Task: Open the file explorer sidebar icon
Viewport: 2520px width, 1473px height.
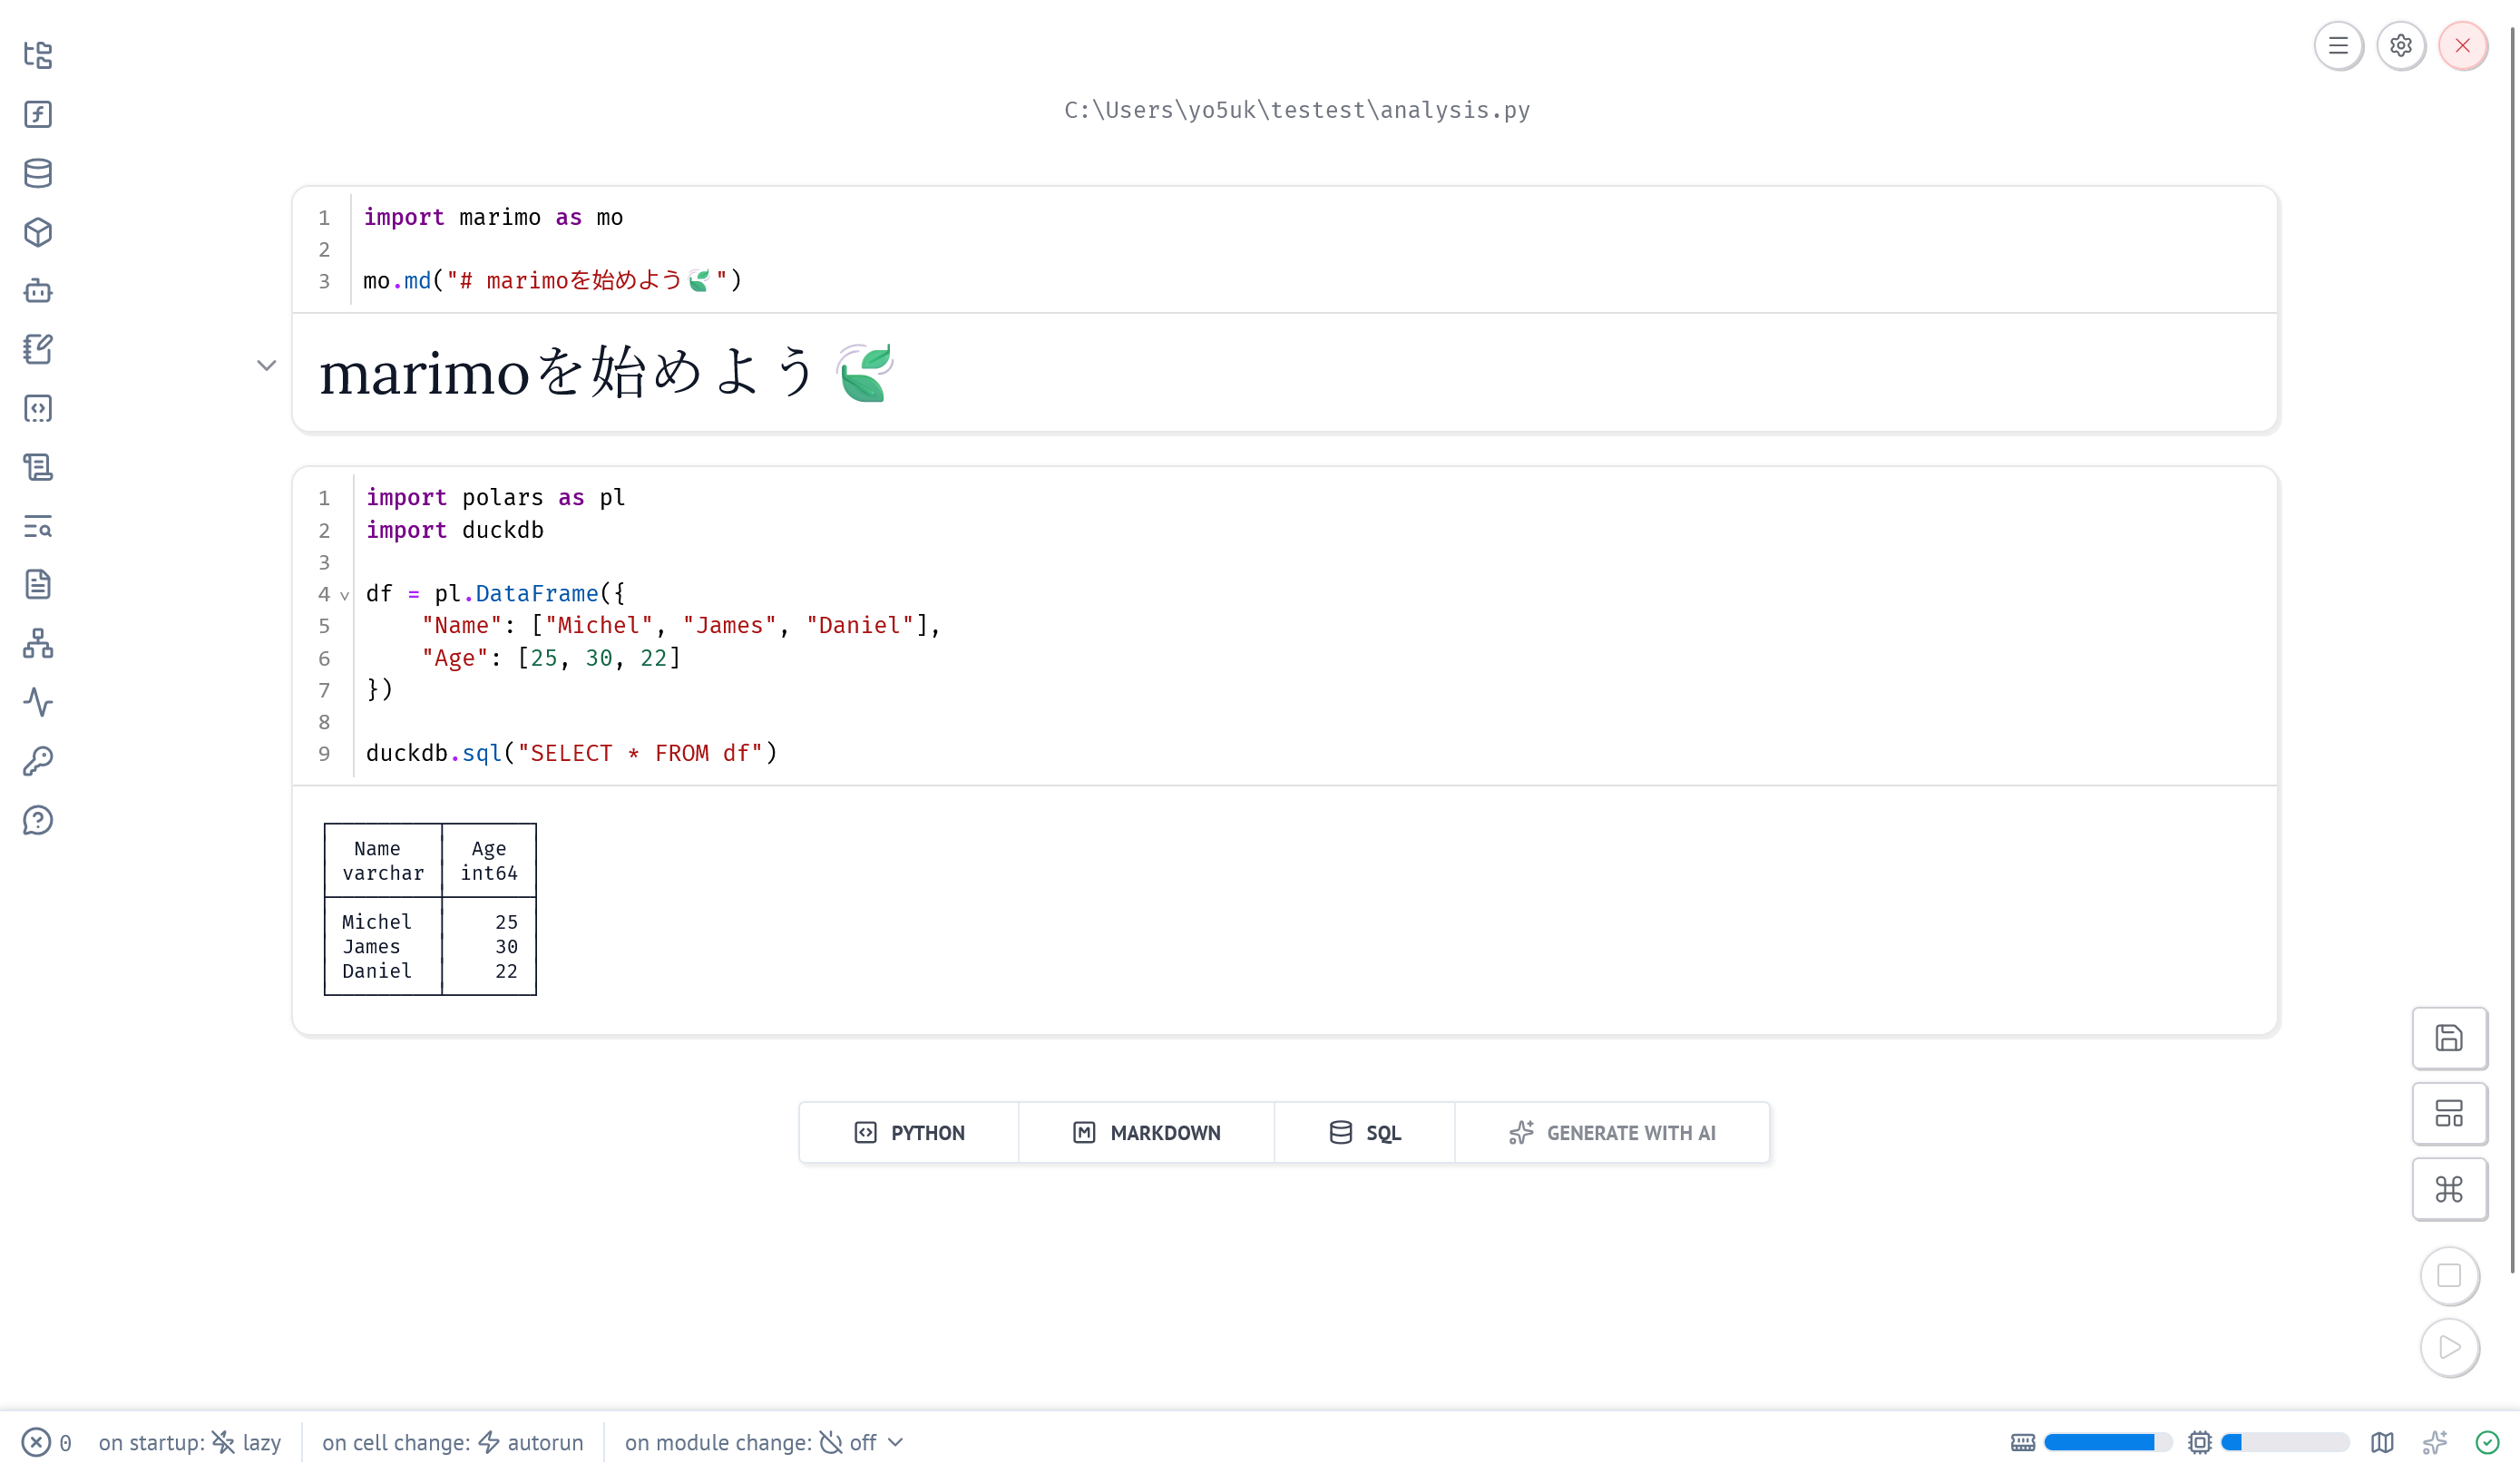Action: coord(38,54)
